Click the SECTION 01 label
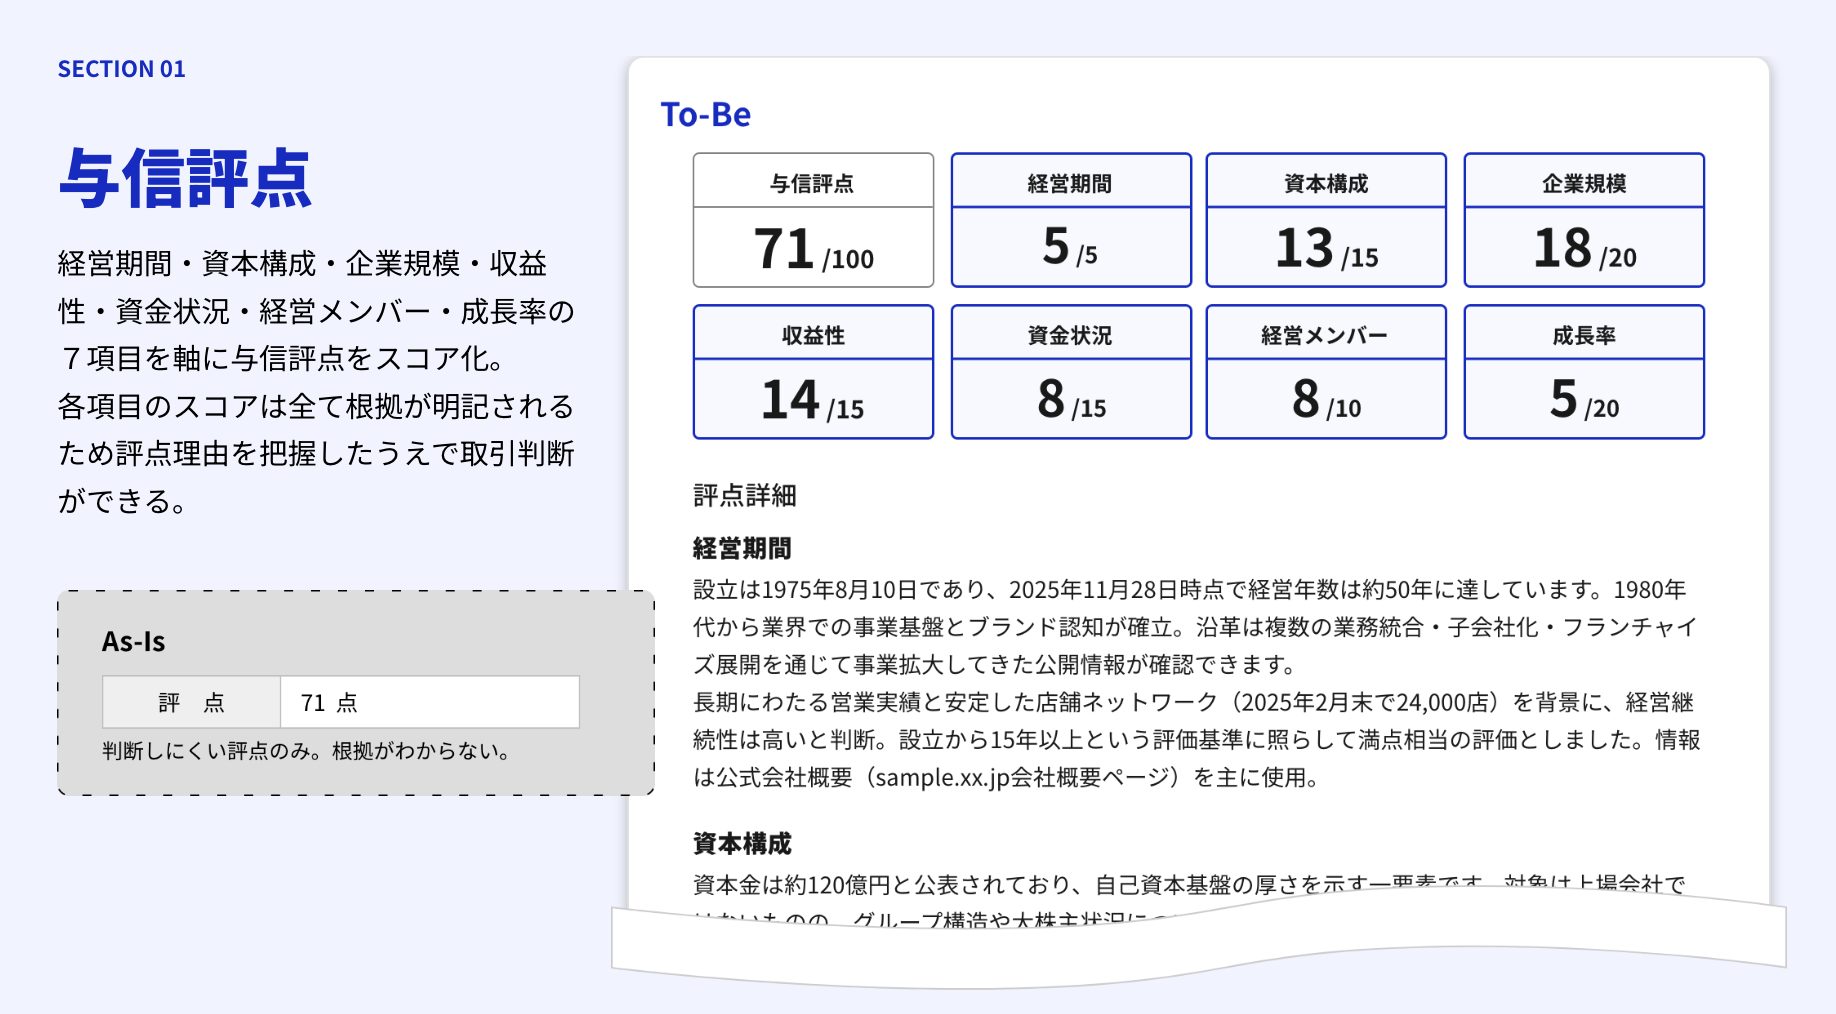The width and height of the screenshot is (1836, 1014). (x=122, y=69)
